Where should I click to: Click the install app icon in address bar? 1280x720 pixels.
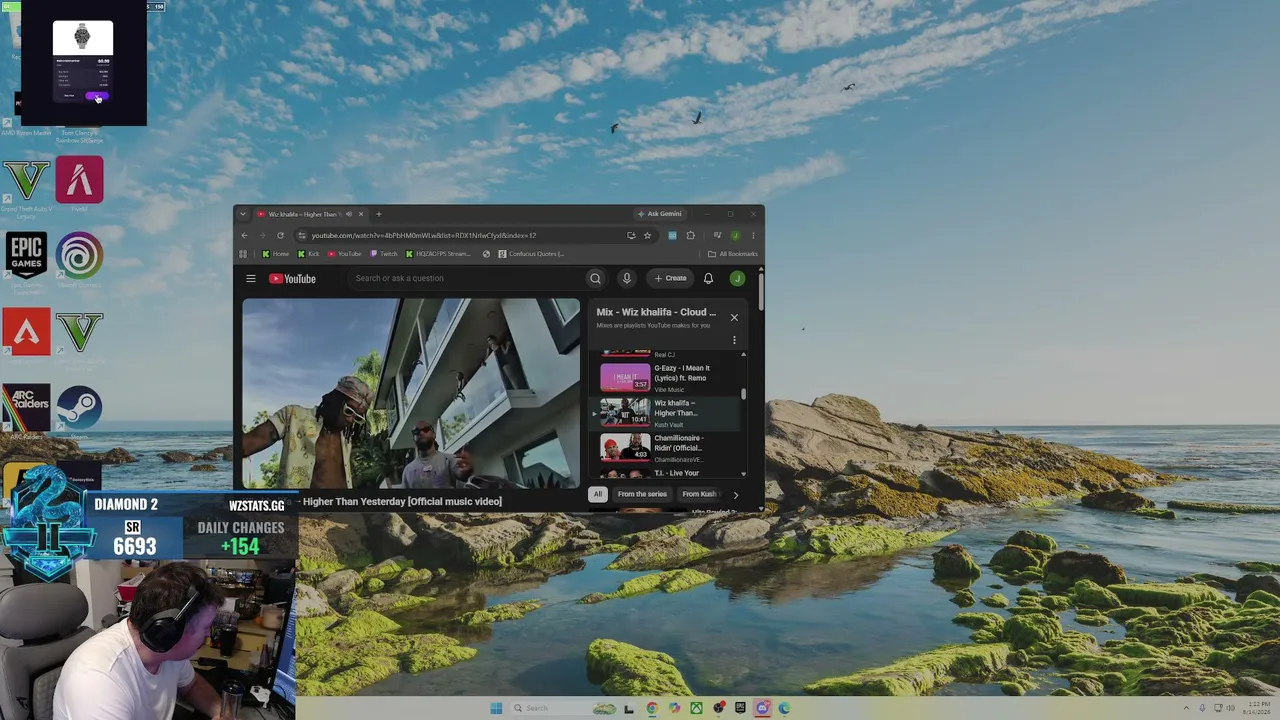(631, 236)
